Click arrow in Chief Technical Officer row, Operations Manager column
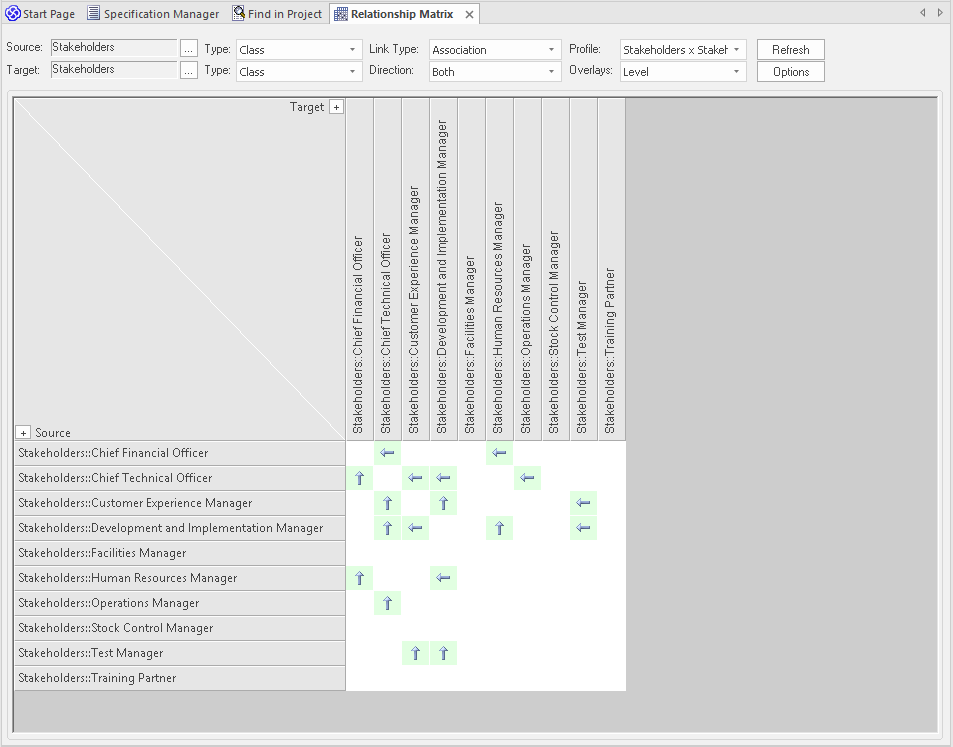The width and height of the screenshot is (953, 747). pyautogui.click(x=528, y=478)
